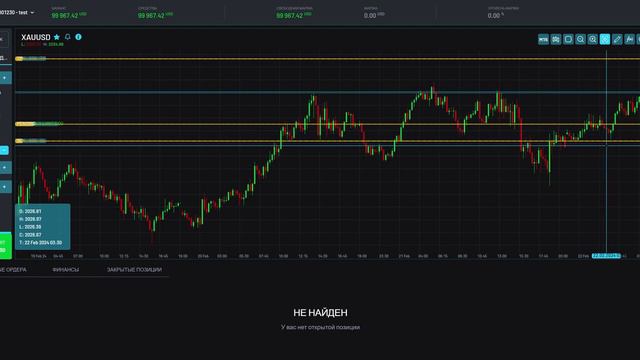Image resolution: width=640 pixels, height=360 pixels.
Task: Click the bright cyan minus button in sidebar
Action: pyautogui.click(x=4, y=151)
